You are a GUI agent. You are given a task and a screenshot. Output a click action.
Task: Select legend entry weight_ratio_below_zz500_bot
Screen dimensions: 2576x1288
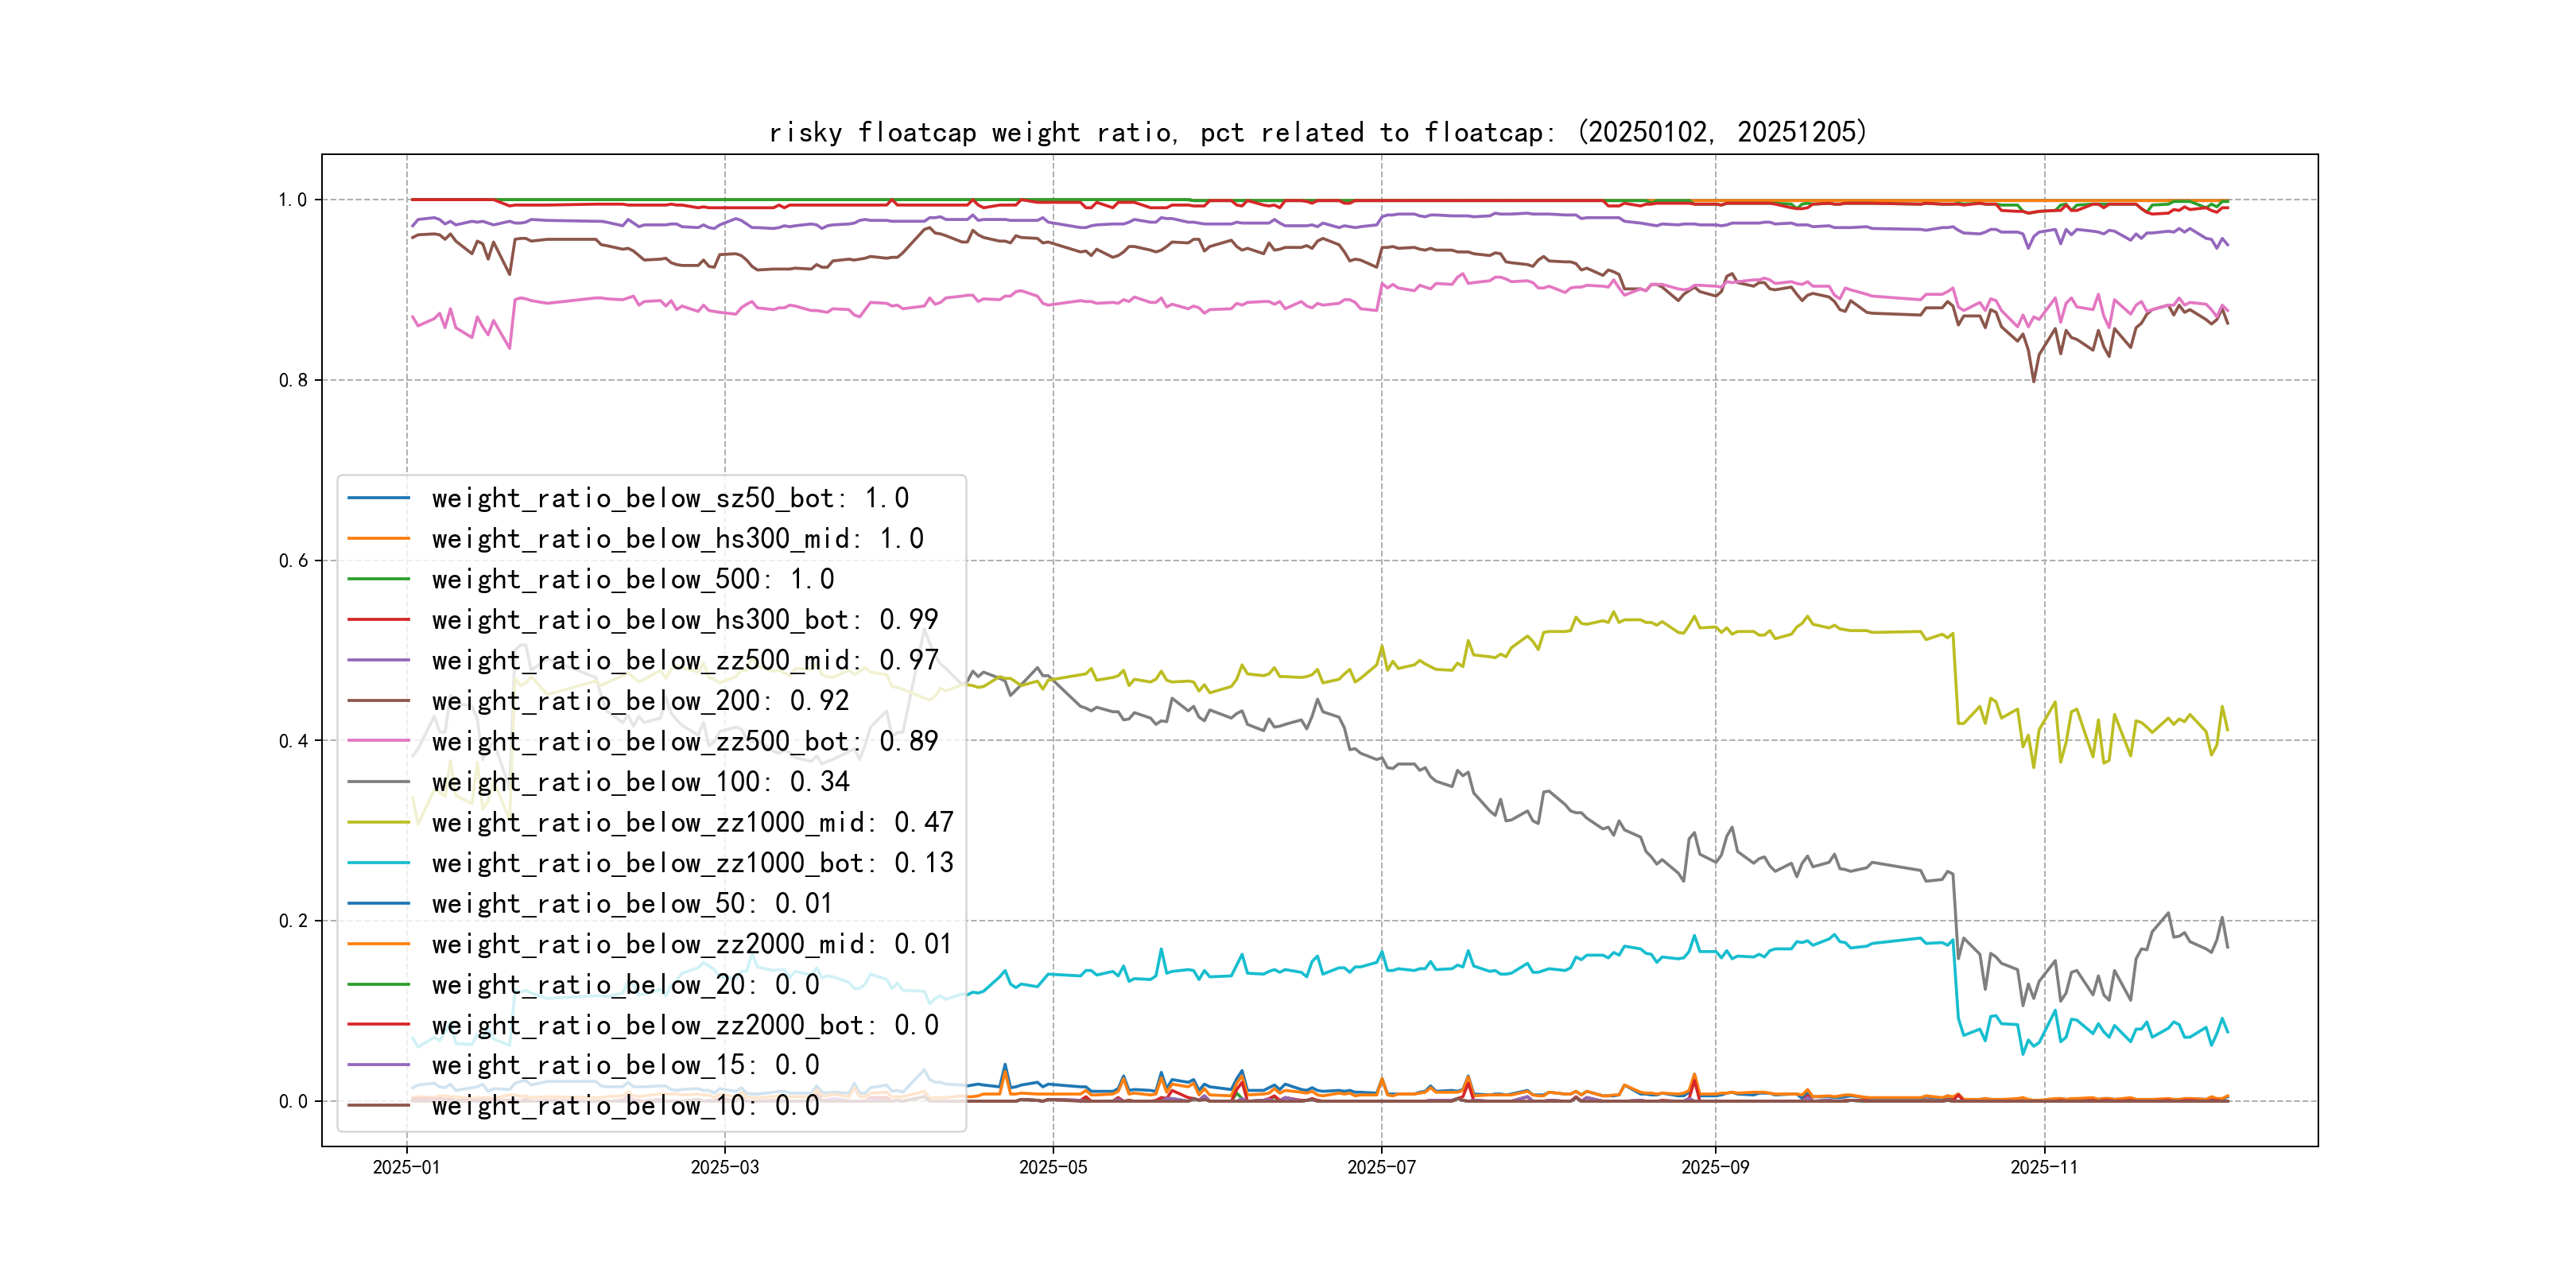(x=684, y=741)
